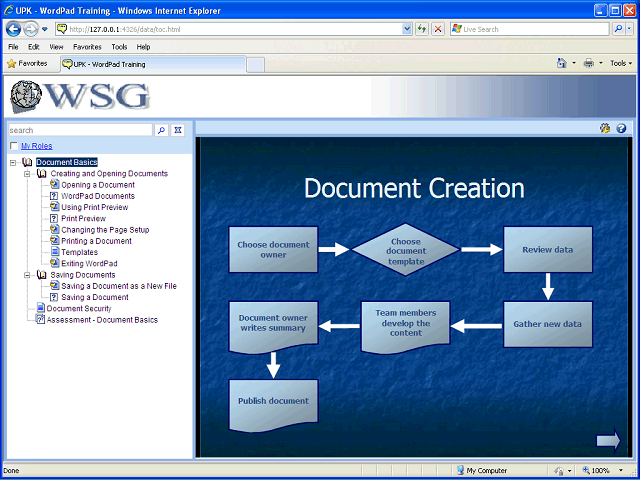Click the Saving Documents book icon

click(41, 275)
